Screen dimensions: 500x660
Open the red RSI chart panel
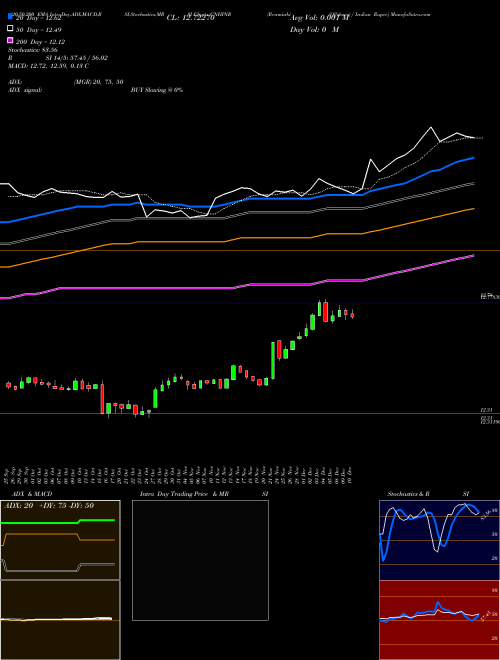click(439, 620)
